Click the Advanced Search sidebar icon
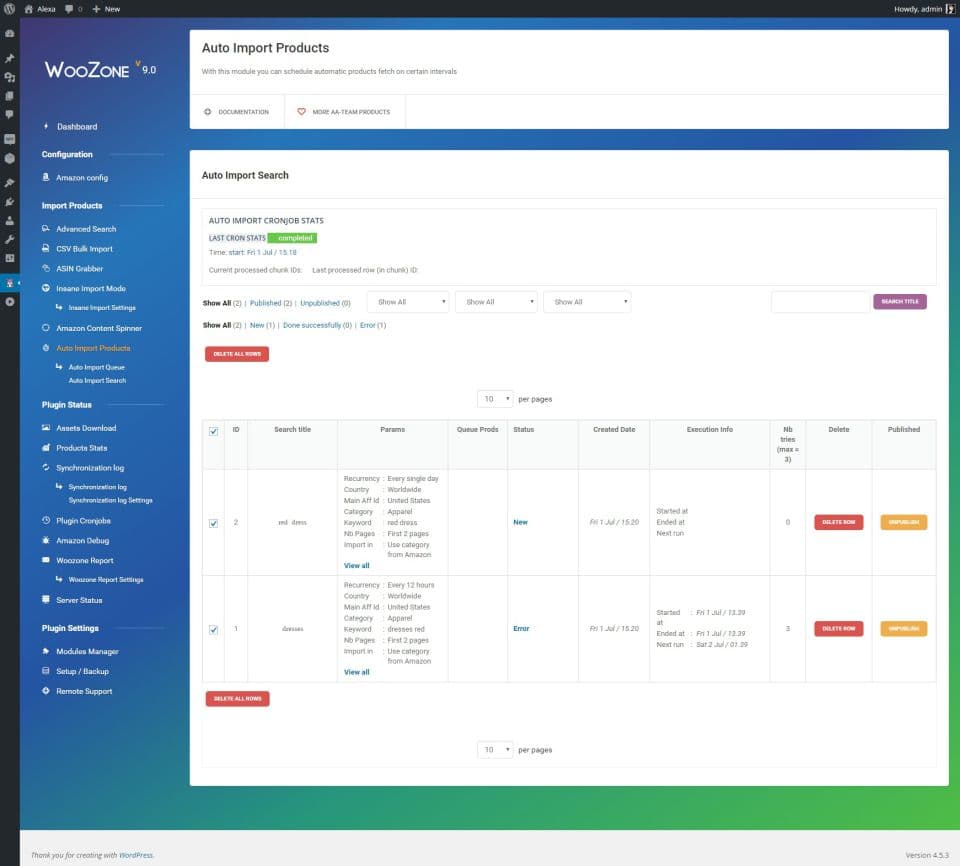Image resolution: width=960 pixels, height=866 pixels. click(46, 228)
